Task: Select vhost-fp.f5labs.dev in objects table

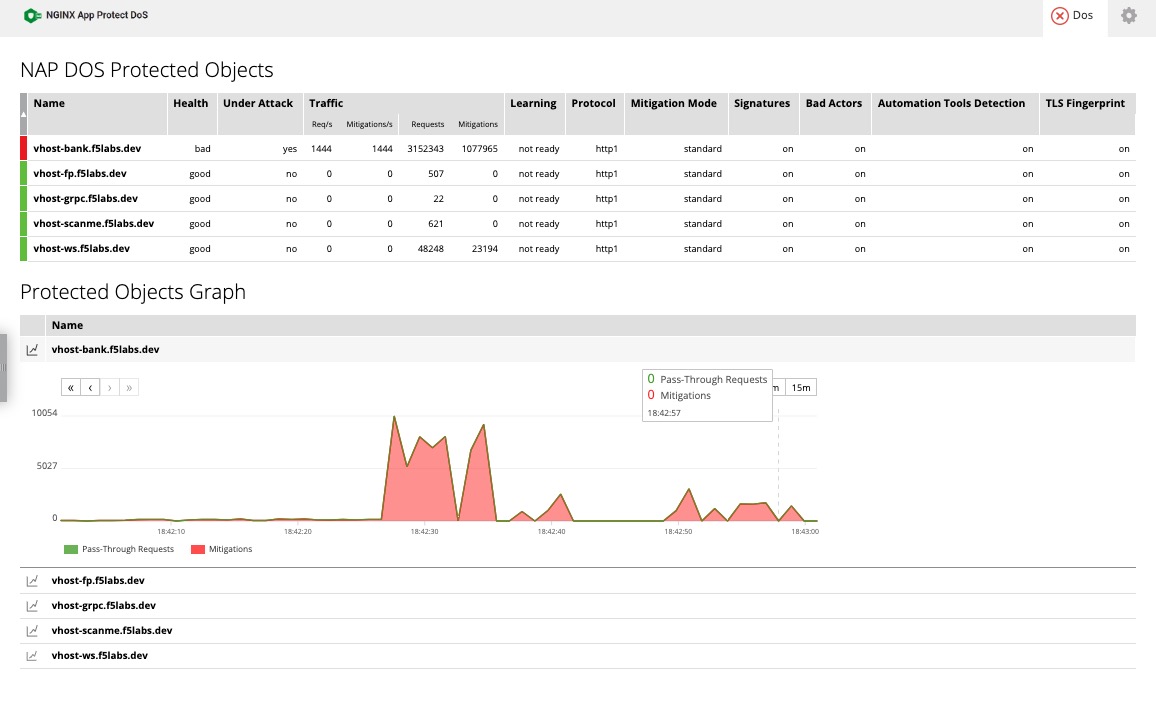Action: tap(80, 173)
